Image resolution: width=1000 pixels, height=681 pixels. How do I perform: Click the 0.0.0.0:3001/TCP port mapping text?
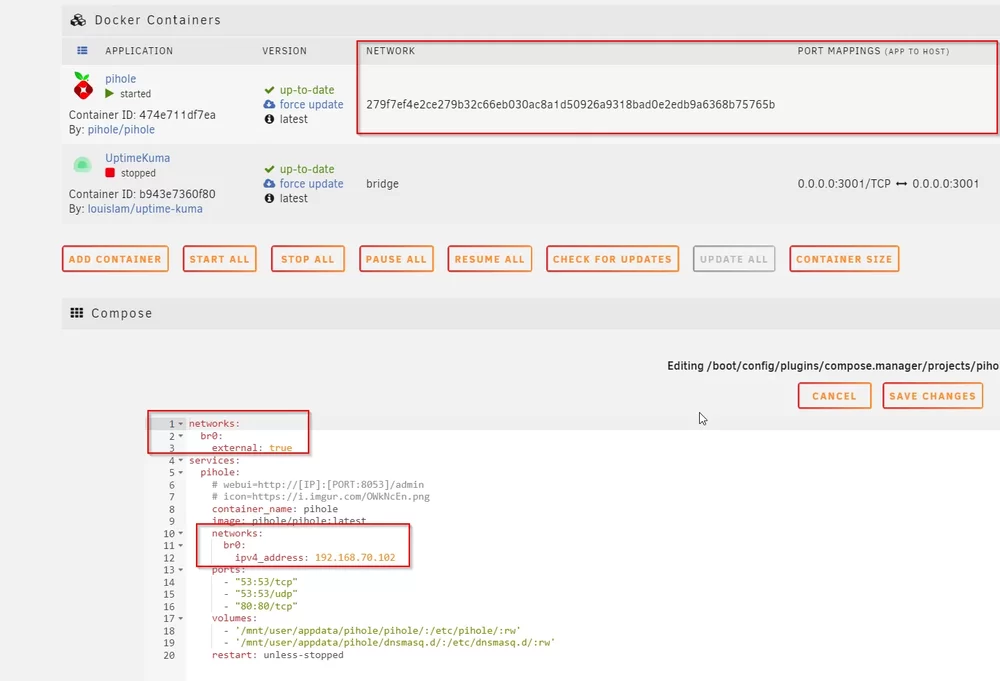click(x=844, y=184)
